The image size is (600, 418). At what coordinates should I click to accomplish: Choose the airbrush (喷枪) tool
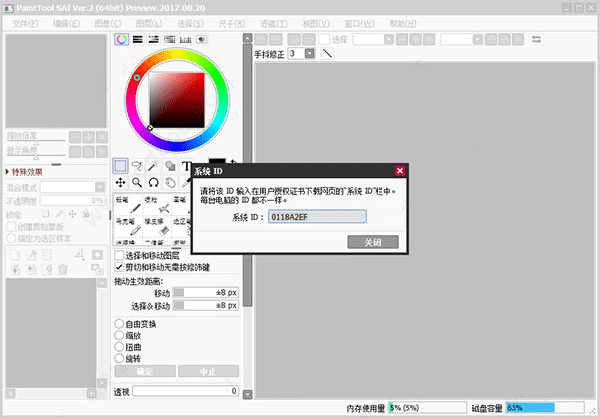[157, 204]
